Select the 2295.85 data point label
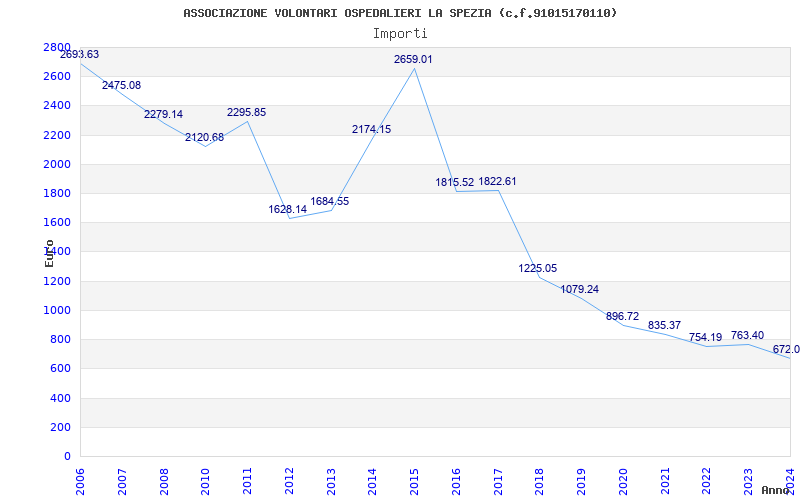 [x=246, y=113]
